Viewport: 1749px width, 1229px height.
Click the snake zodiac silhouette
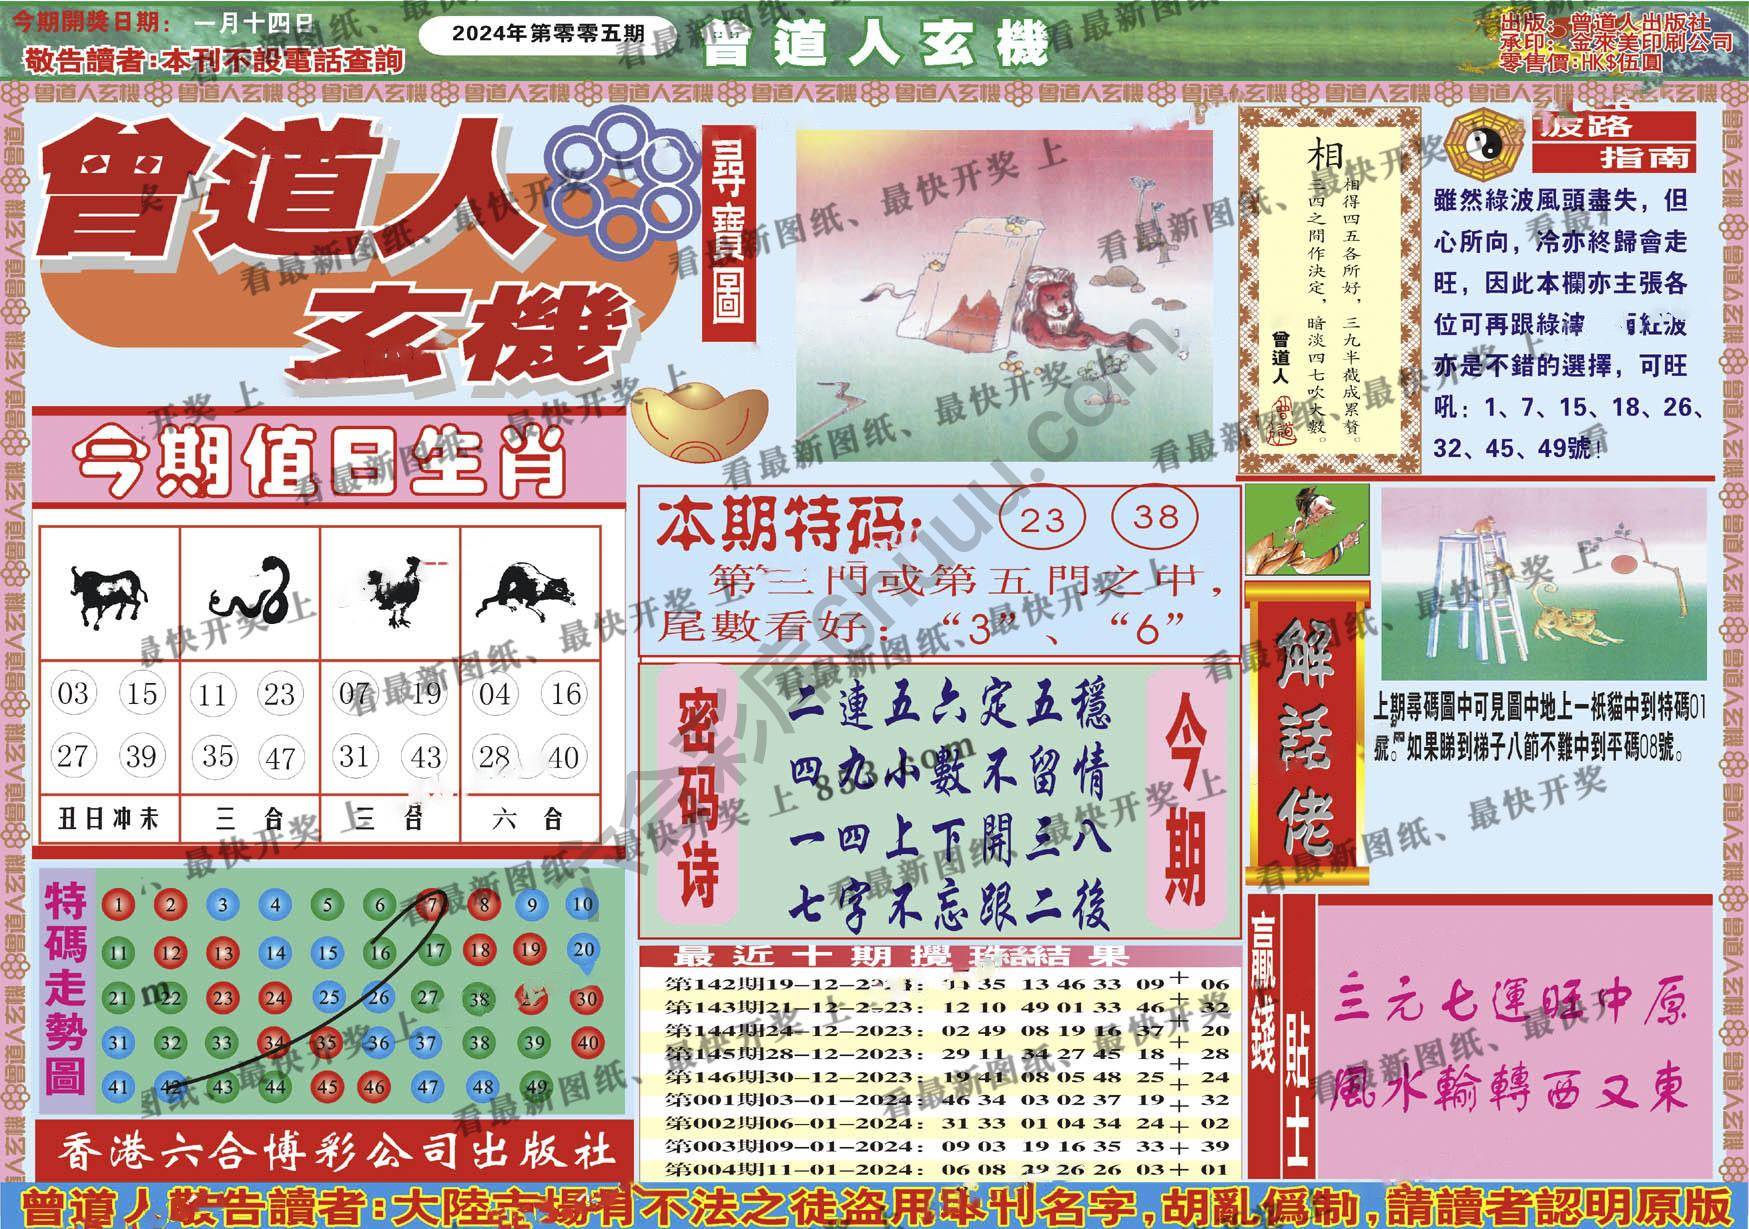tap(249, 594)
